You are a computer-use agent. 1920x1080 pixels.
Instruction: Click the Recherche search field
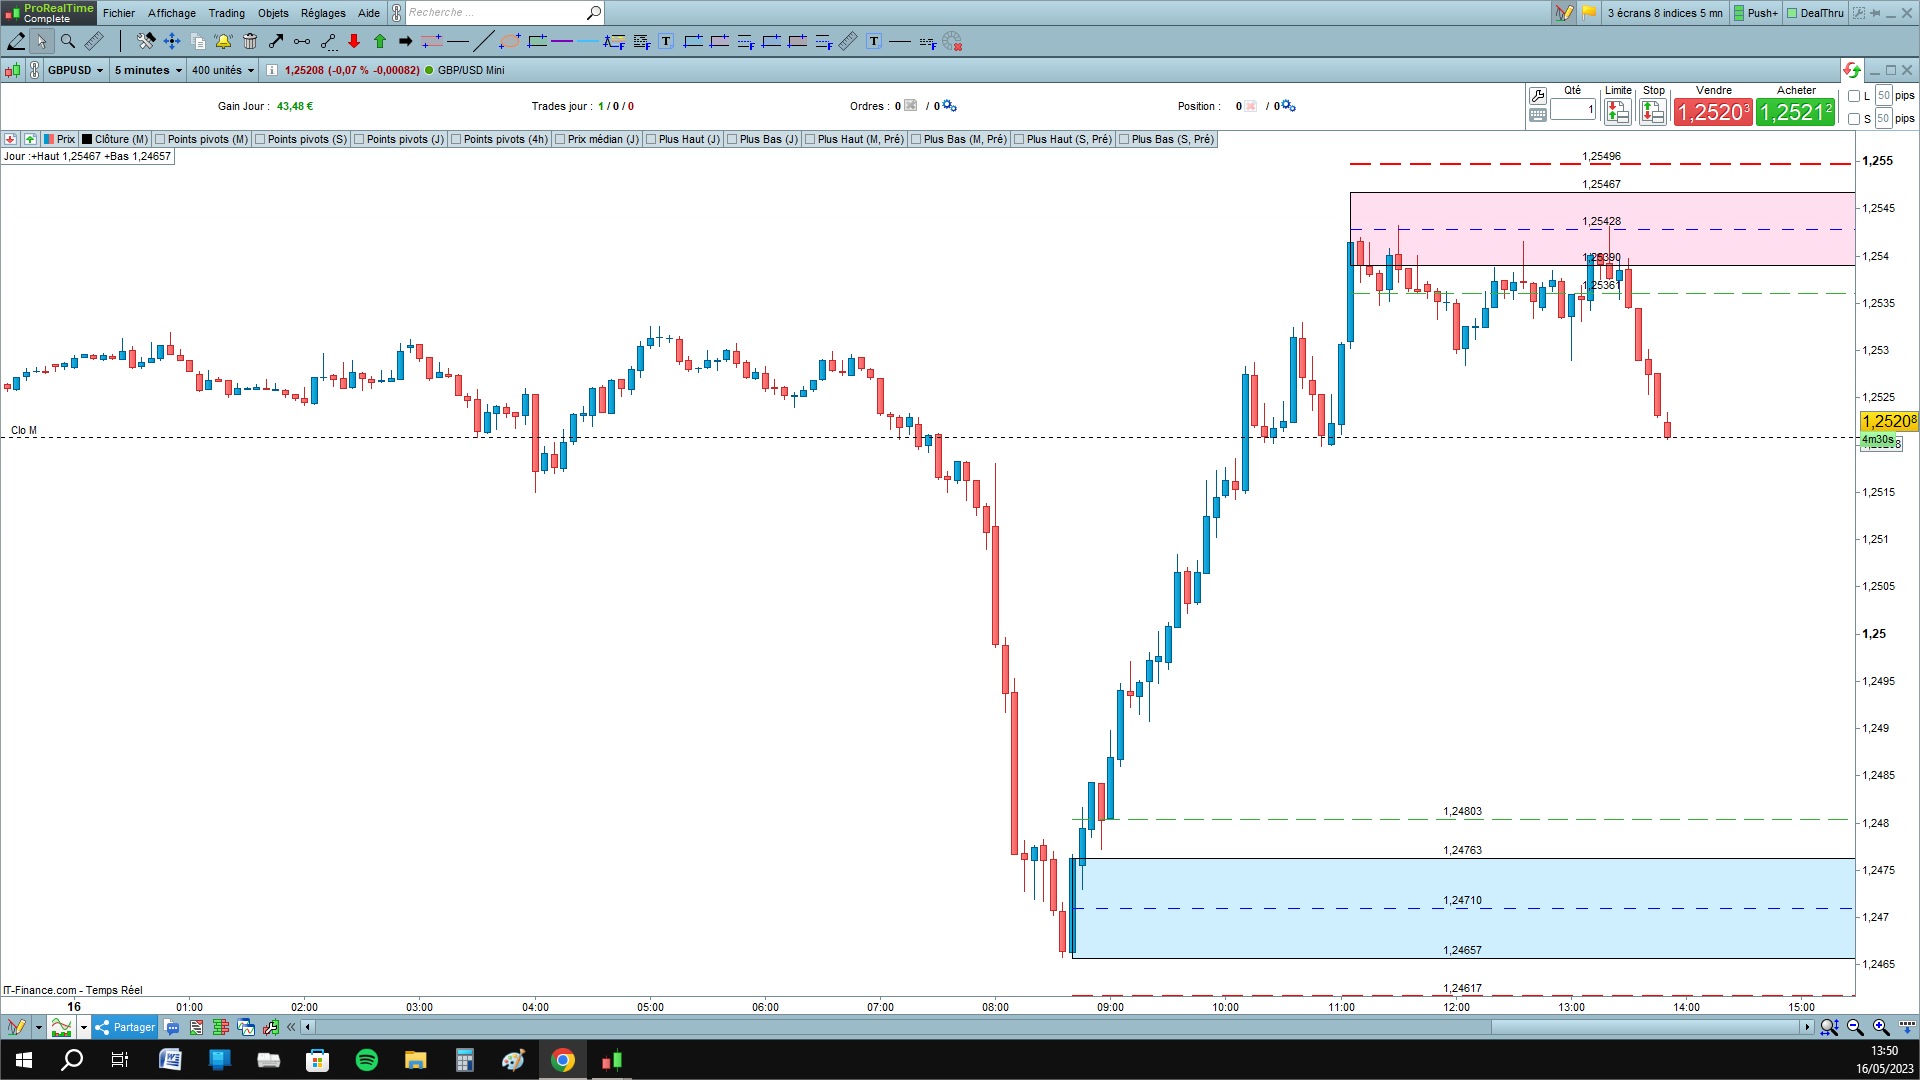click(x=495, y=13)
